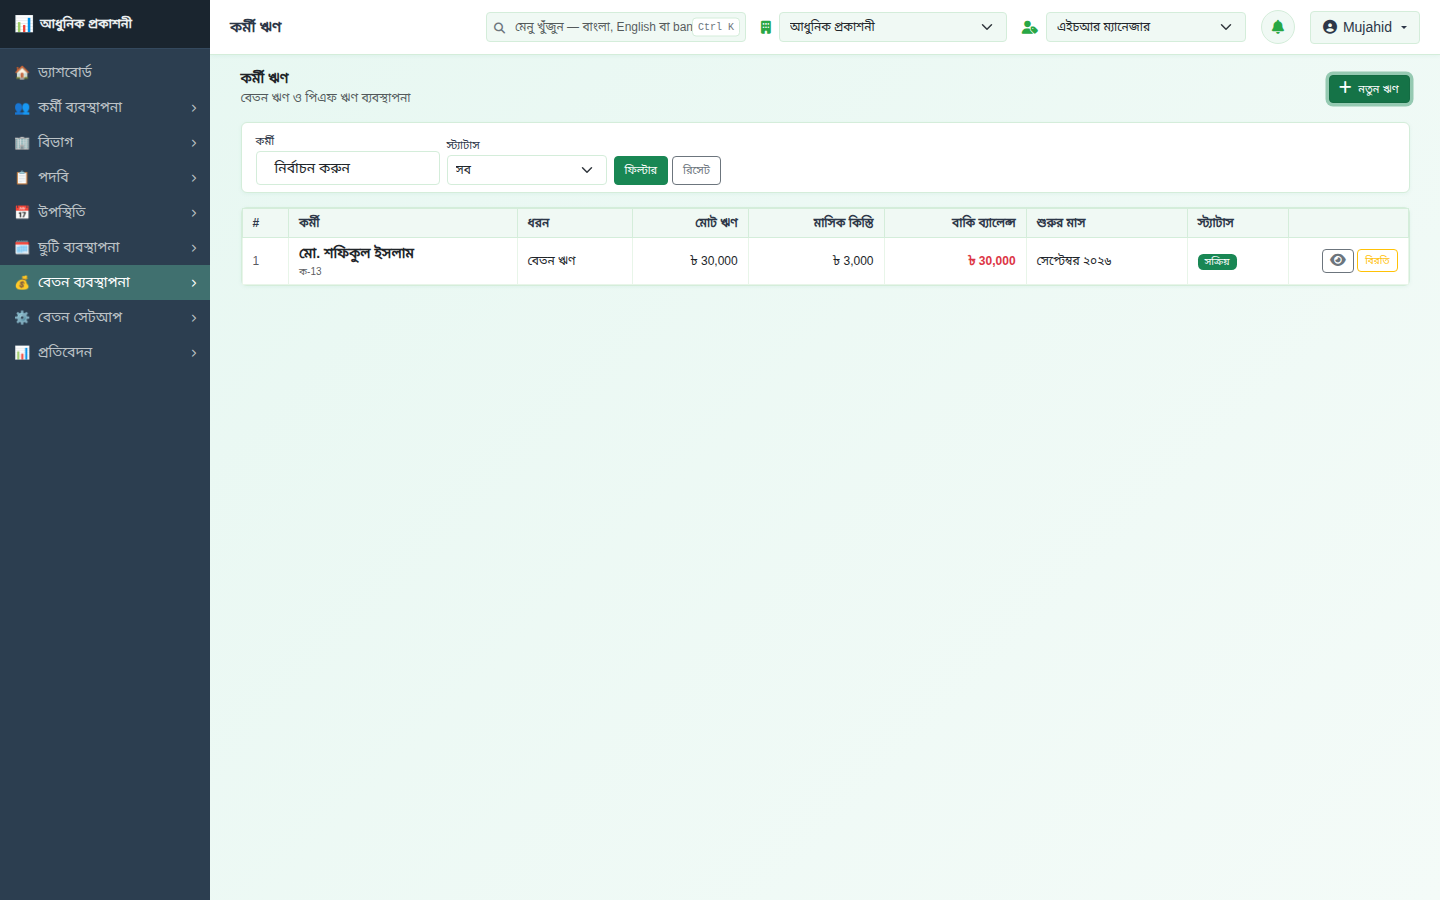Click the মেনু খুঁজুন search box

pos(615,27)
